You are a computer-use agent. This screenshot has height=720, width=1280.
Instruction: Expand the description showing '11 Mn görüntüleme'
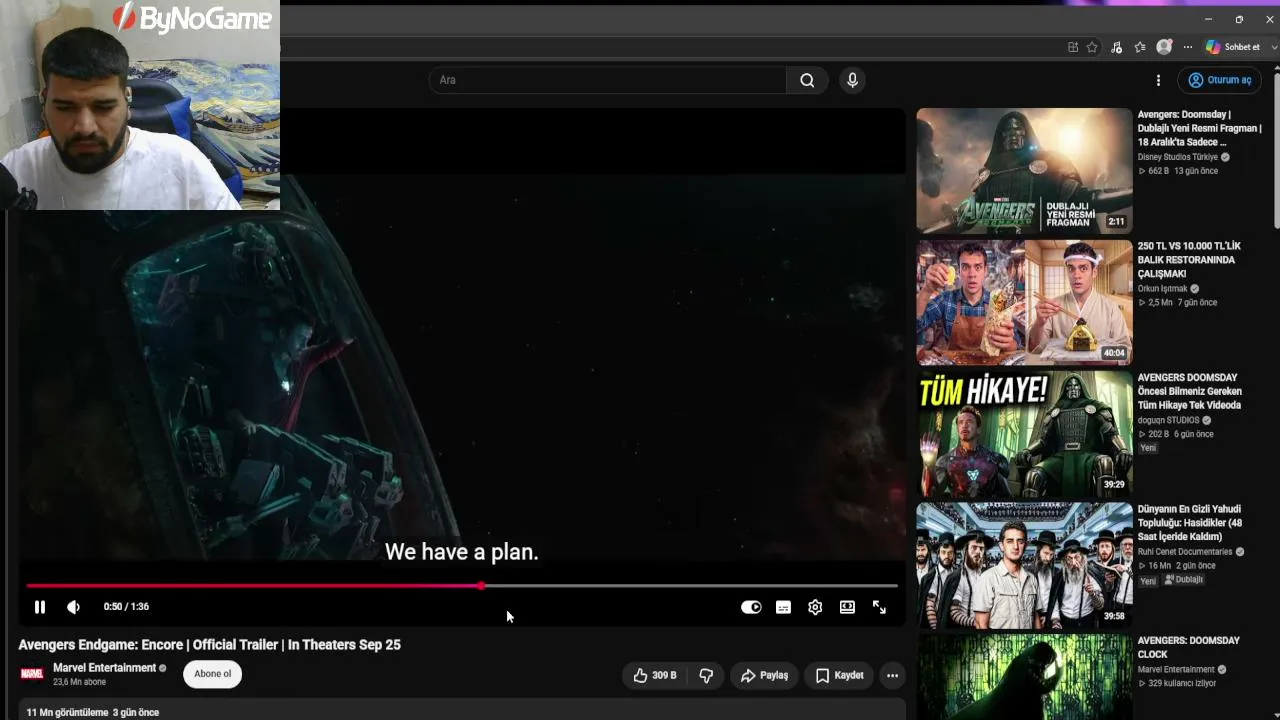pos(462,711)
